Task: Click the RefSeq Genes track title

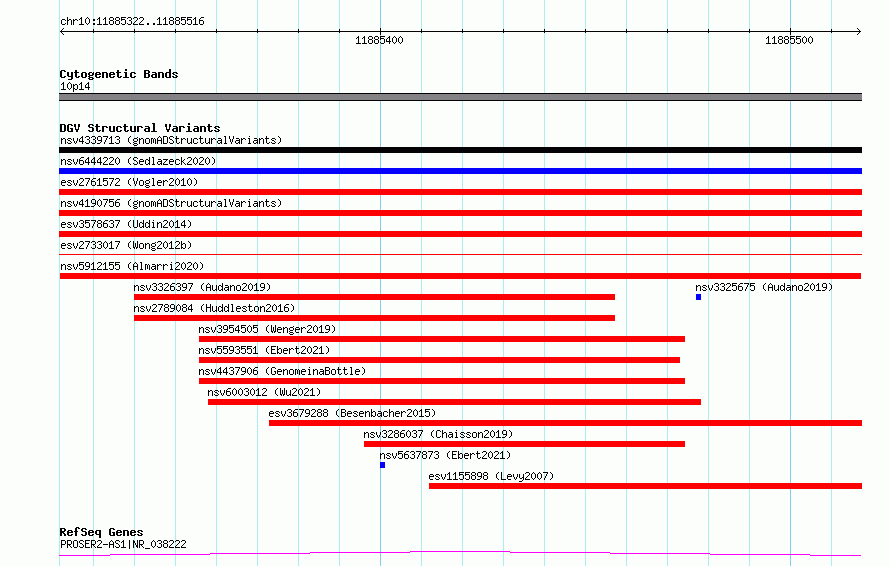Action: point(101,532)
